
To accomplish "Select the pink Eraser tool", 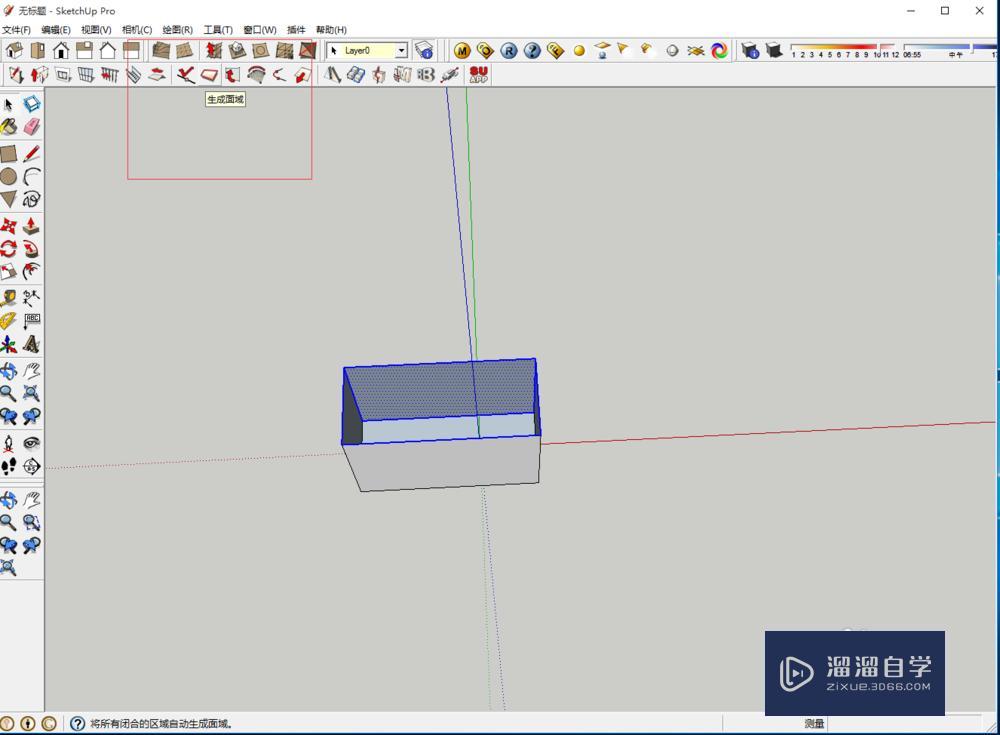I will coord(31,128).
